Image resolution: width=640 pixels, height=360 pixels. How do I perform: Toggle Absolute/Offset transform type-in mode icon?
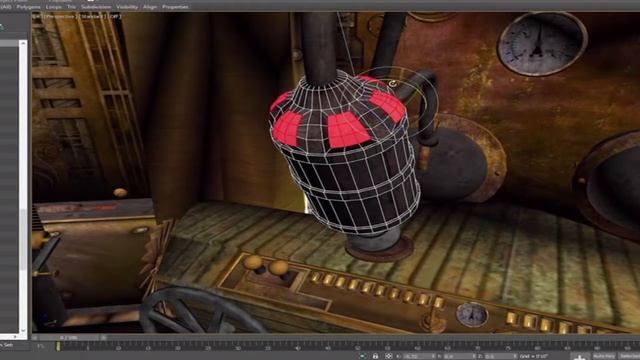(389, 356)
